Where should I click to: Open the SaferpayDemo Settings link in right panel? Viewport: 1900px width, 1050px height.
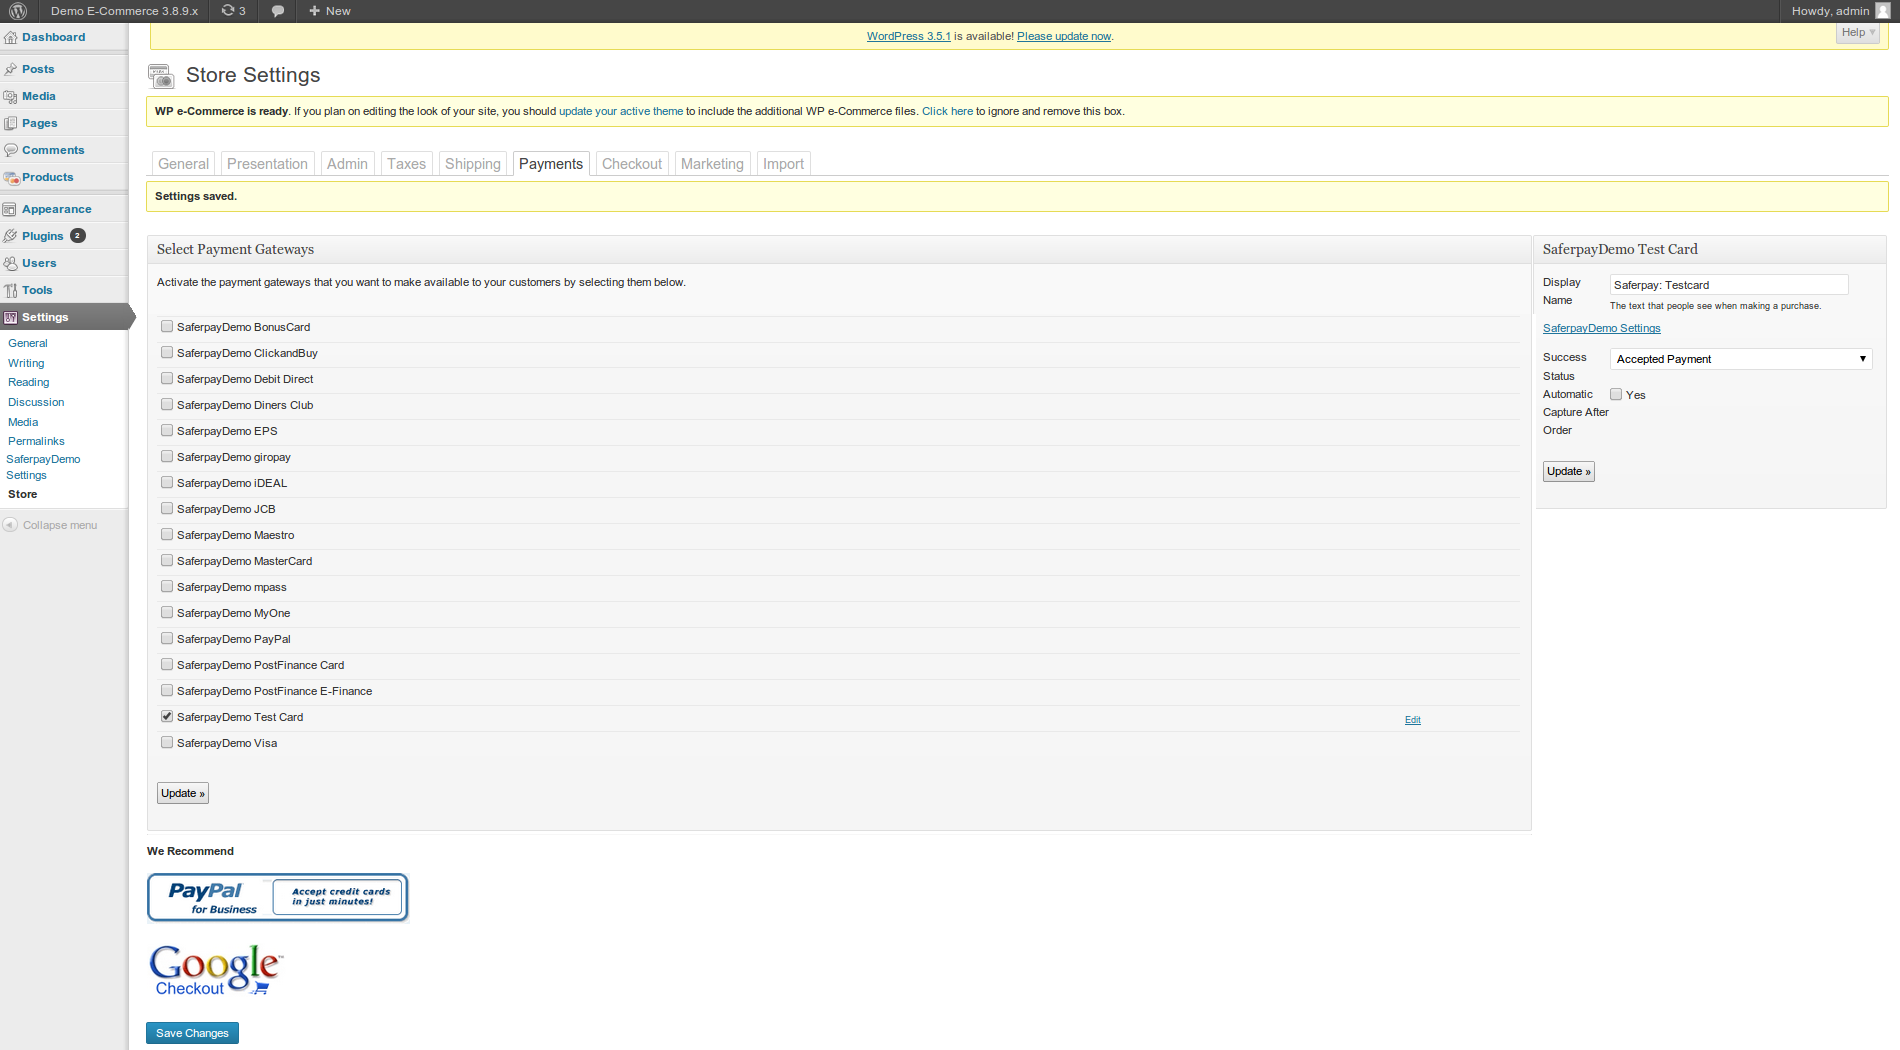(x=1601, y=329)
